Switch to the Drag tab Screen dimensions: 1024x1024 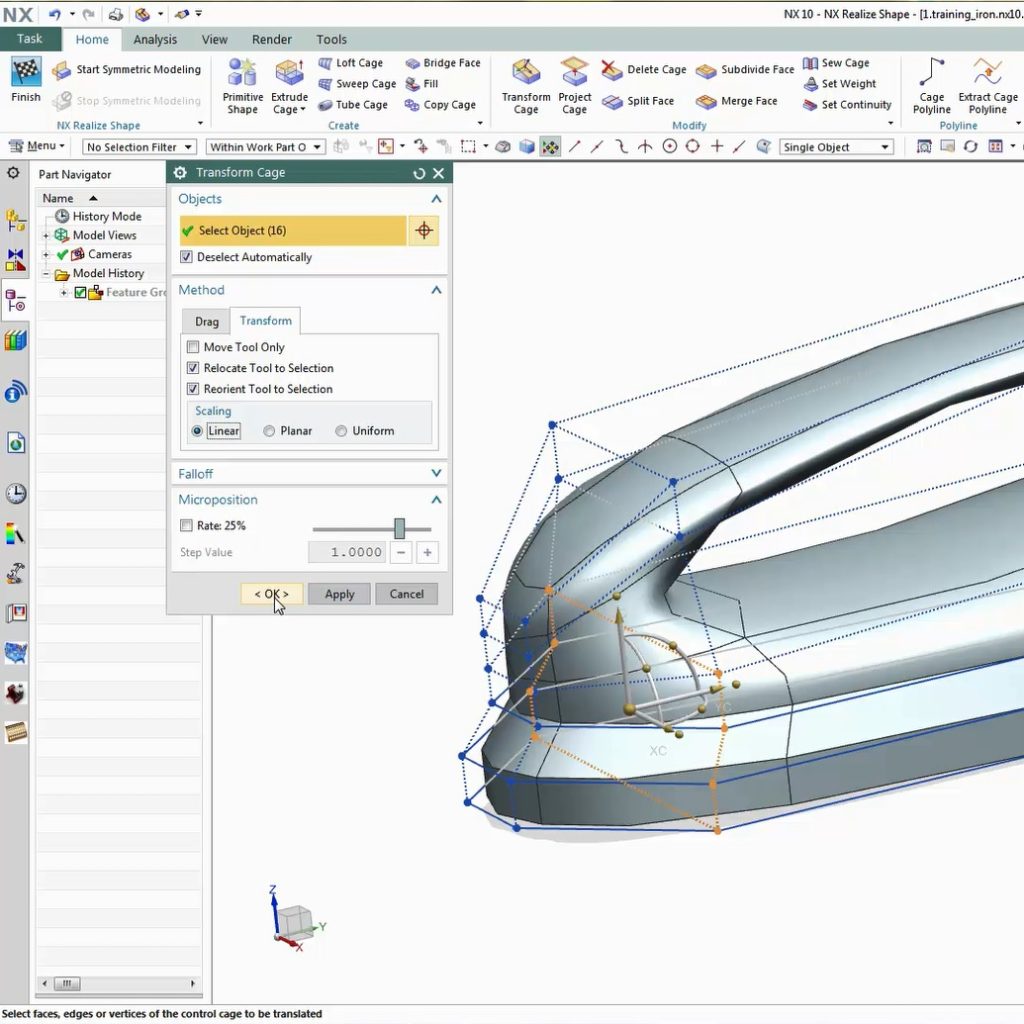coord(206,321)
